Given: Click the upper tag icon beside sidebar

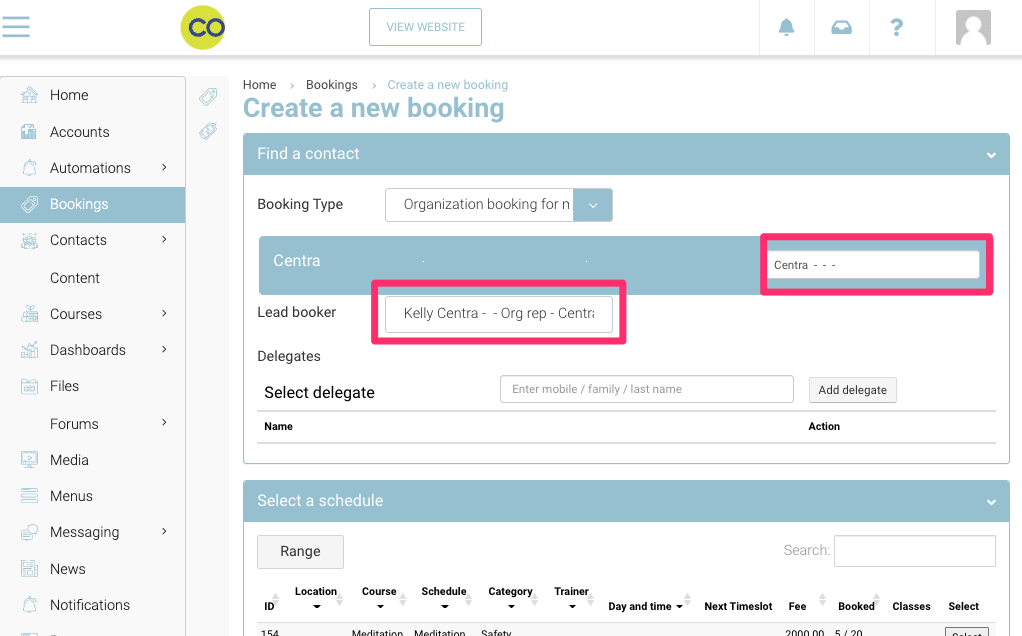Looking at the screenshot, I should tap(208, 97).
